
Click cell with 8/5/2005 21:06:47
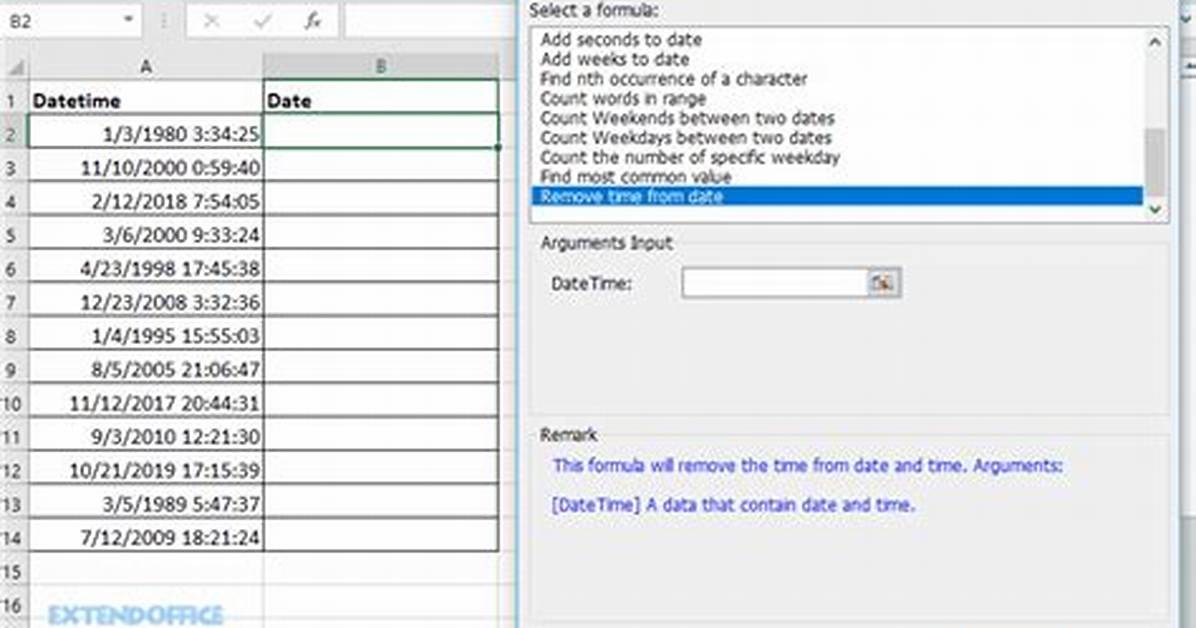coord(146,369)
